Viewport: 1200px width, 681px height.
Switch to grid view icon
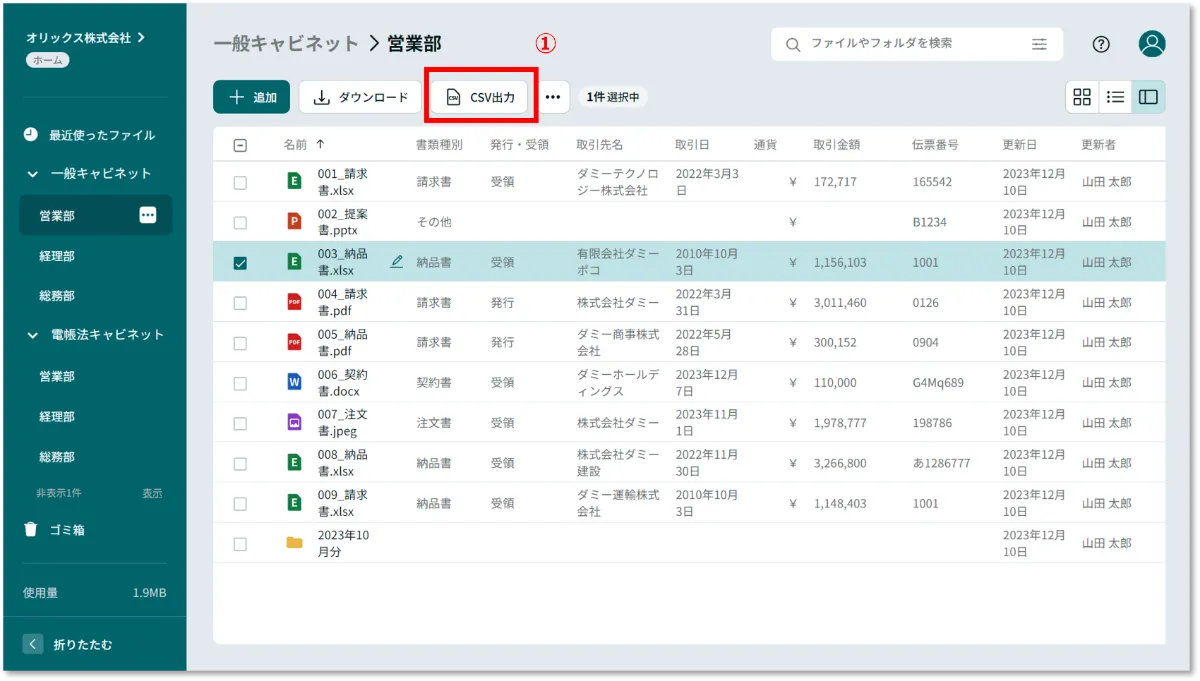(x=1082, y=97)
